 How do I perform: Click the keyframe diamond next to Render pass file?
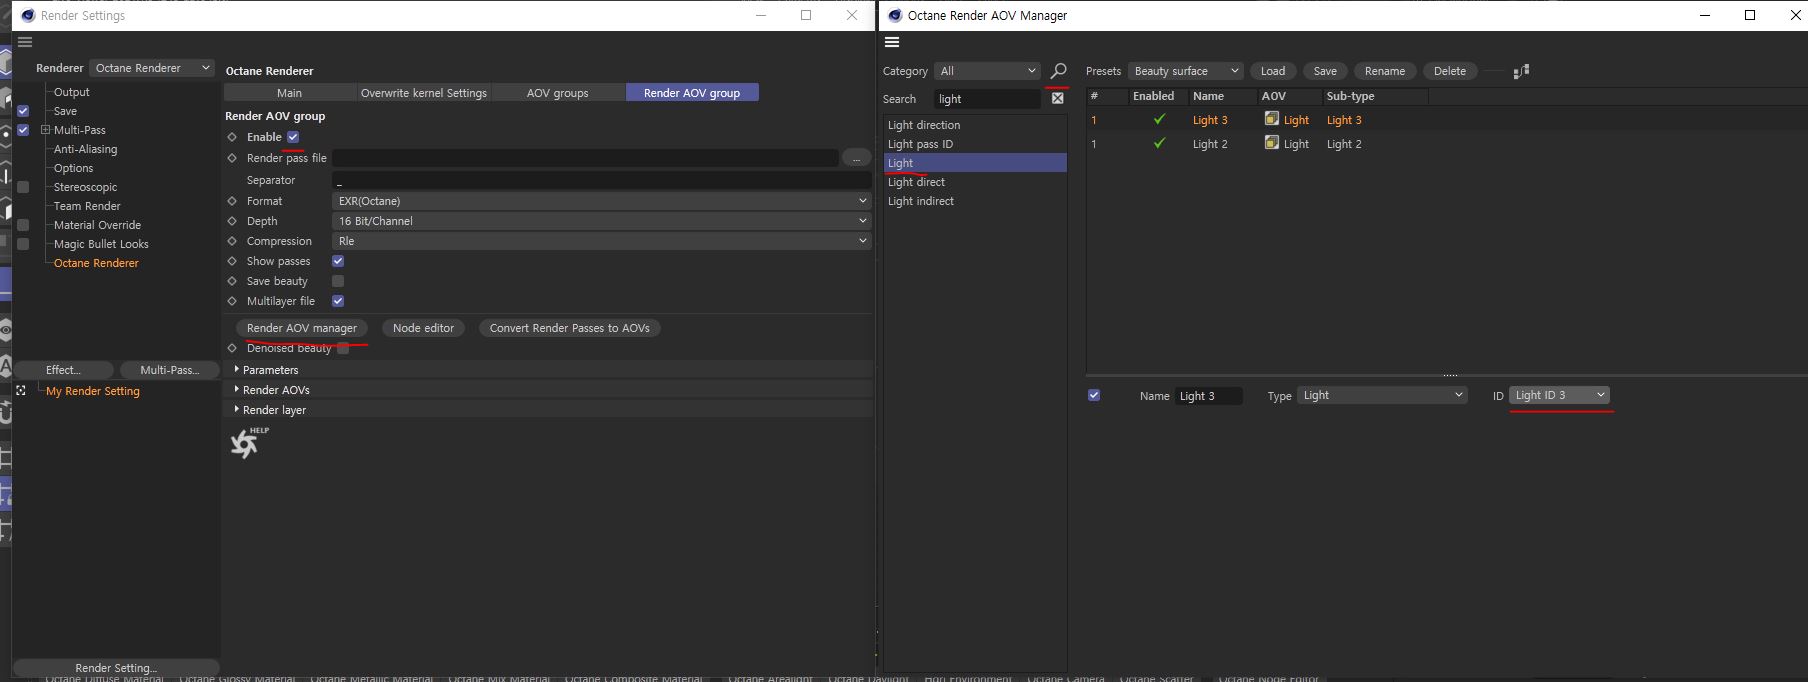[232, 158]
